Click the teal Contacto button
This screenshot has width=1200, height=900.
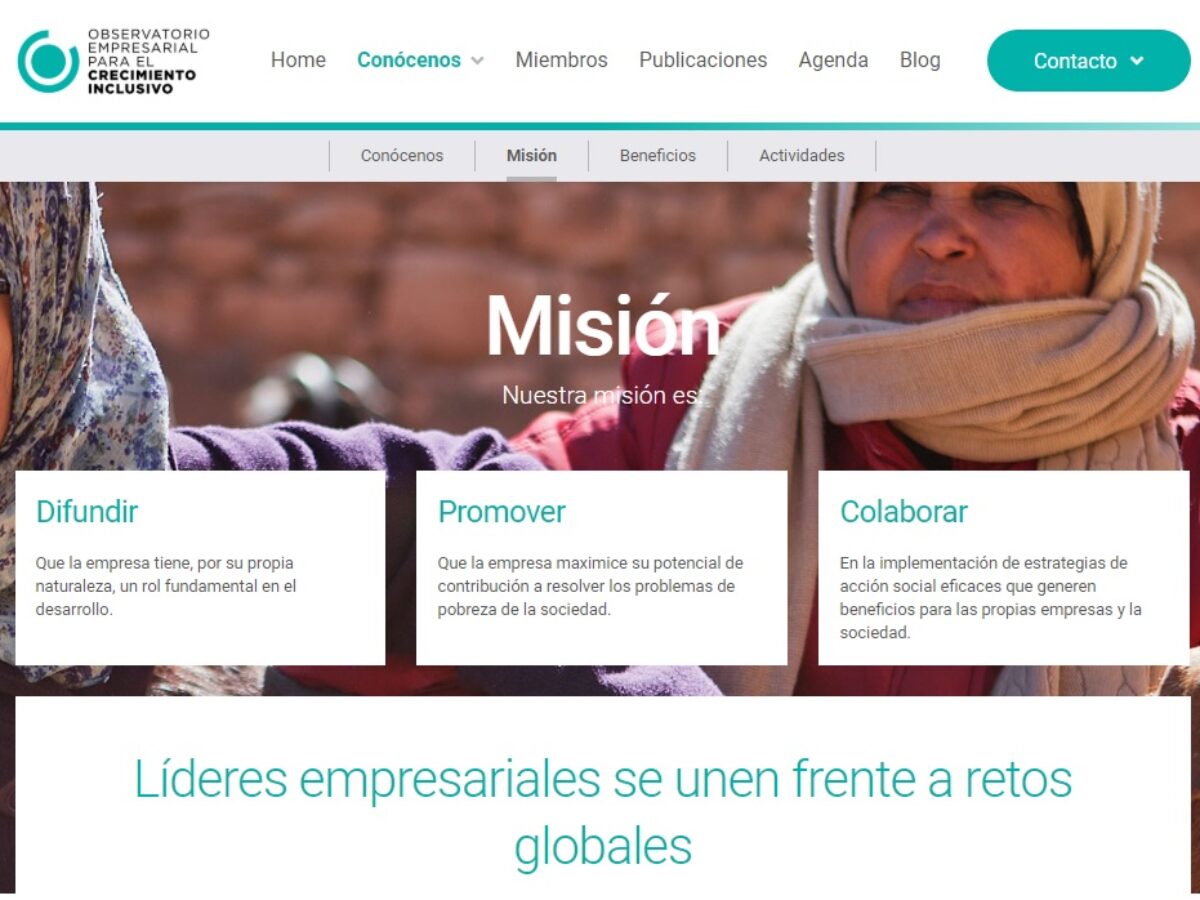(x=1089, y=61)
